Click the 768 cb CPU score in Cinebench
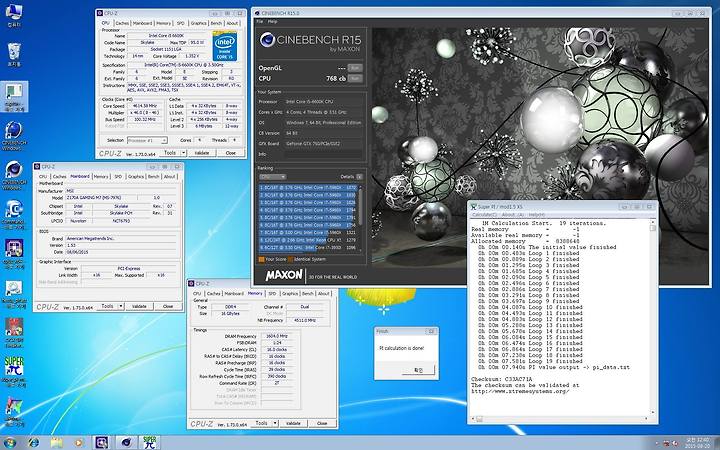This screenshot has height=450, width=720. [x=336, y=79]
